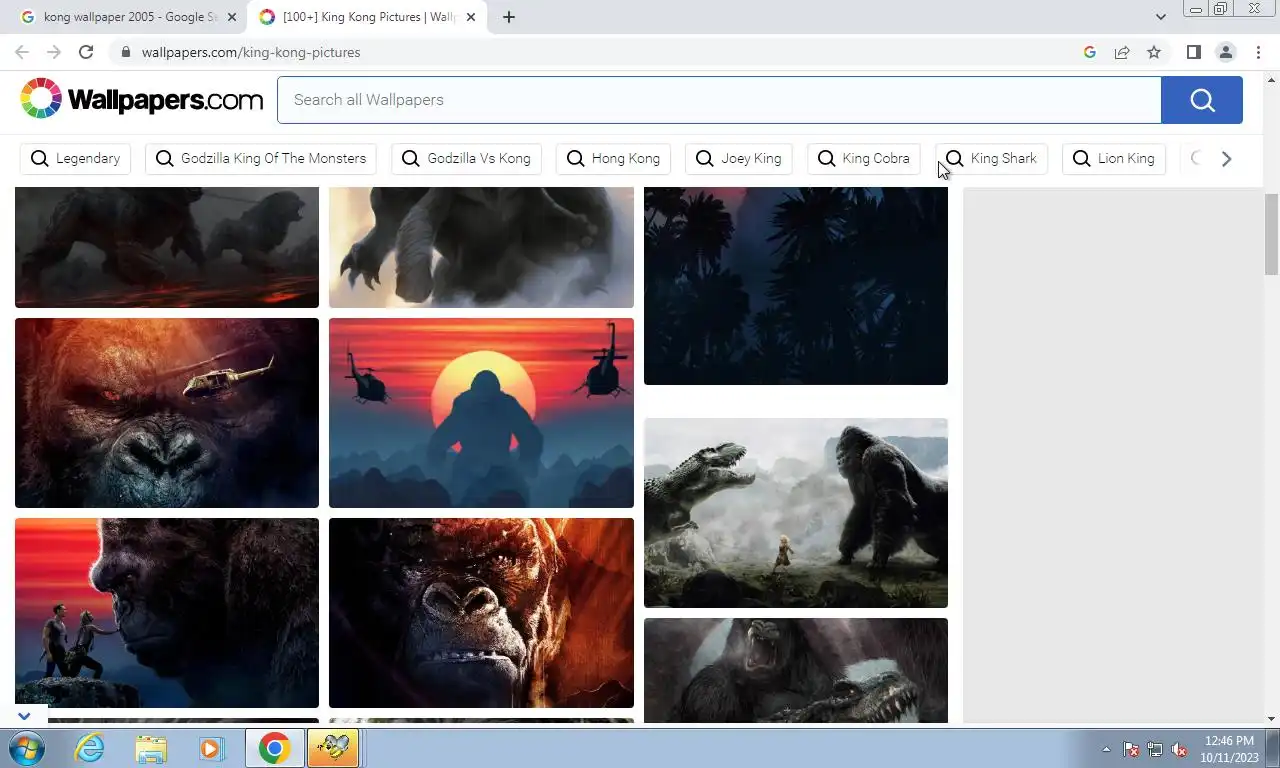Open the tab search dropdown chevron
1280x768 pixels.
1160,17
